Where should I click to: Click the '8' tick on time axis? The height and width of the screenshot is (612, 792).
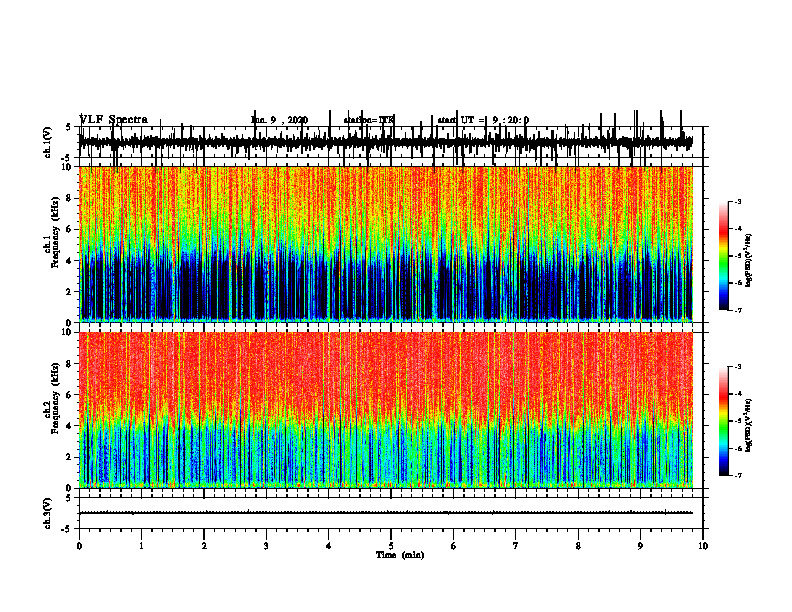pyautogui.click(x=578, y=546)
